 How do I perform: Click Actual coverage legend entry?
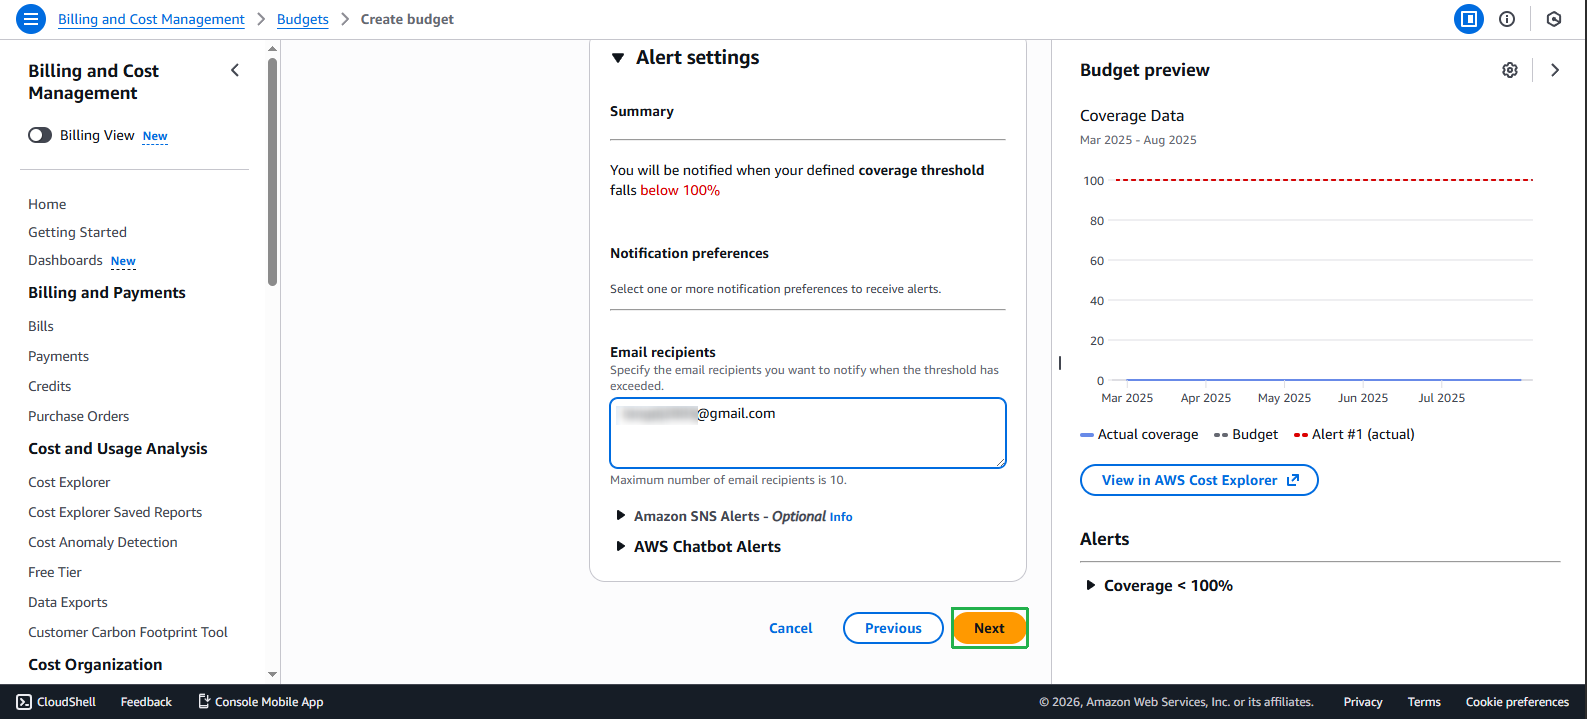point(1139,434)
